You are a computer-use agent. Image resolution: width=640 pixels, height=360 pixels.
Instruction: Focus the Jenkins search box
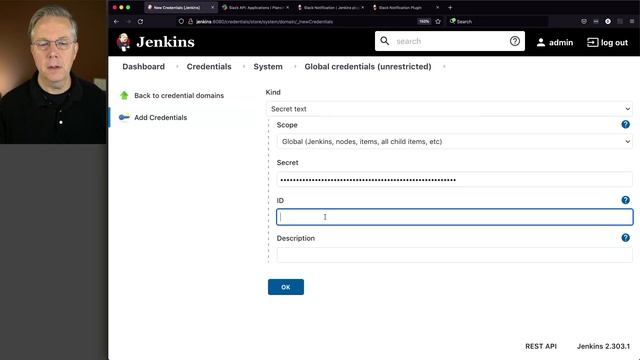[449, 41]
